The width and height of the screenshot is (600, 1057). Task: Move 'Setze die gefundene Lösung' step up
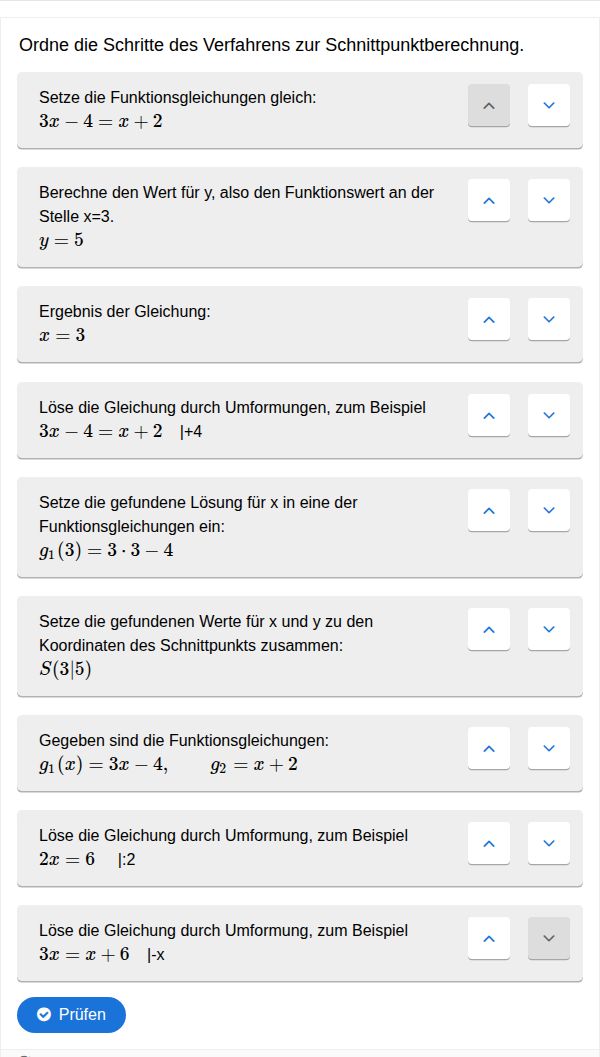489,510
